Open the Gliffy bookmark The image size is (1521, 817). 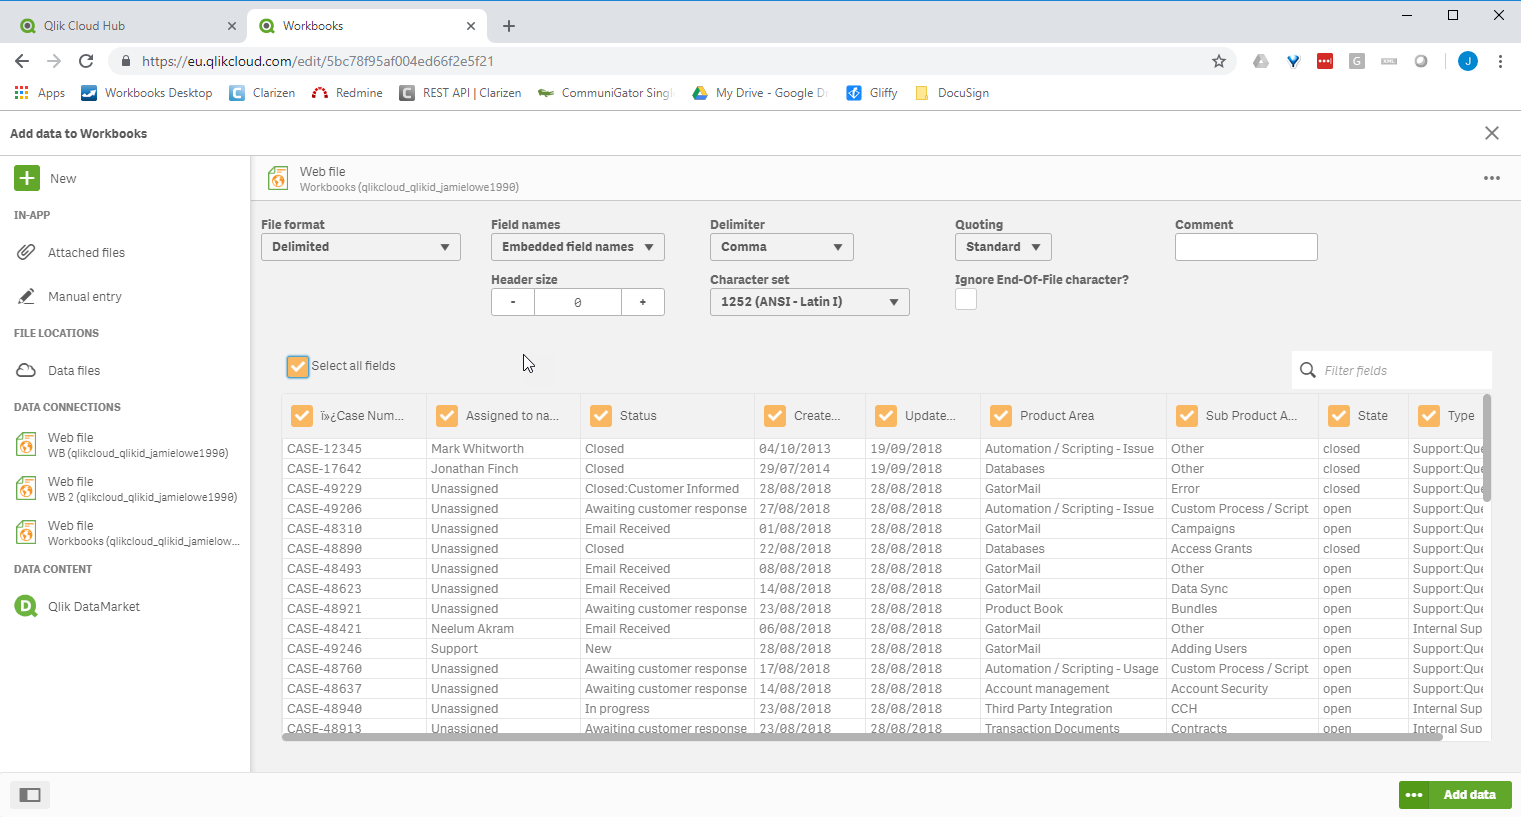pyautogui.click(x=872, y=93)
